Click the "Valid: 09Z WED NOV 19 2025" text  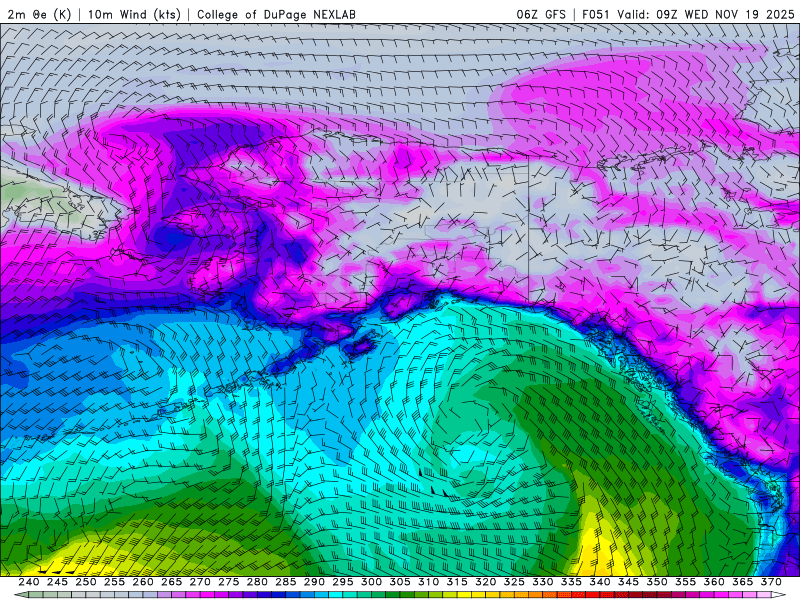tap(706, 14)
